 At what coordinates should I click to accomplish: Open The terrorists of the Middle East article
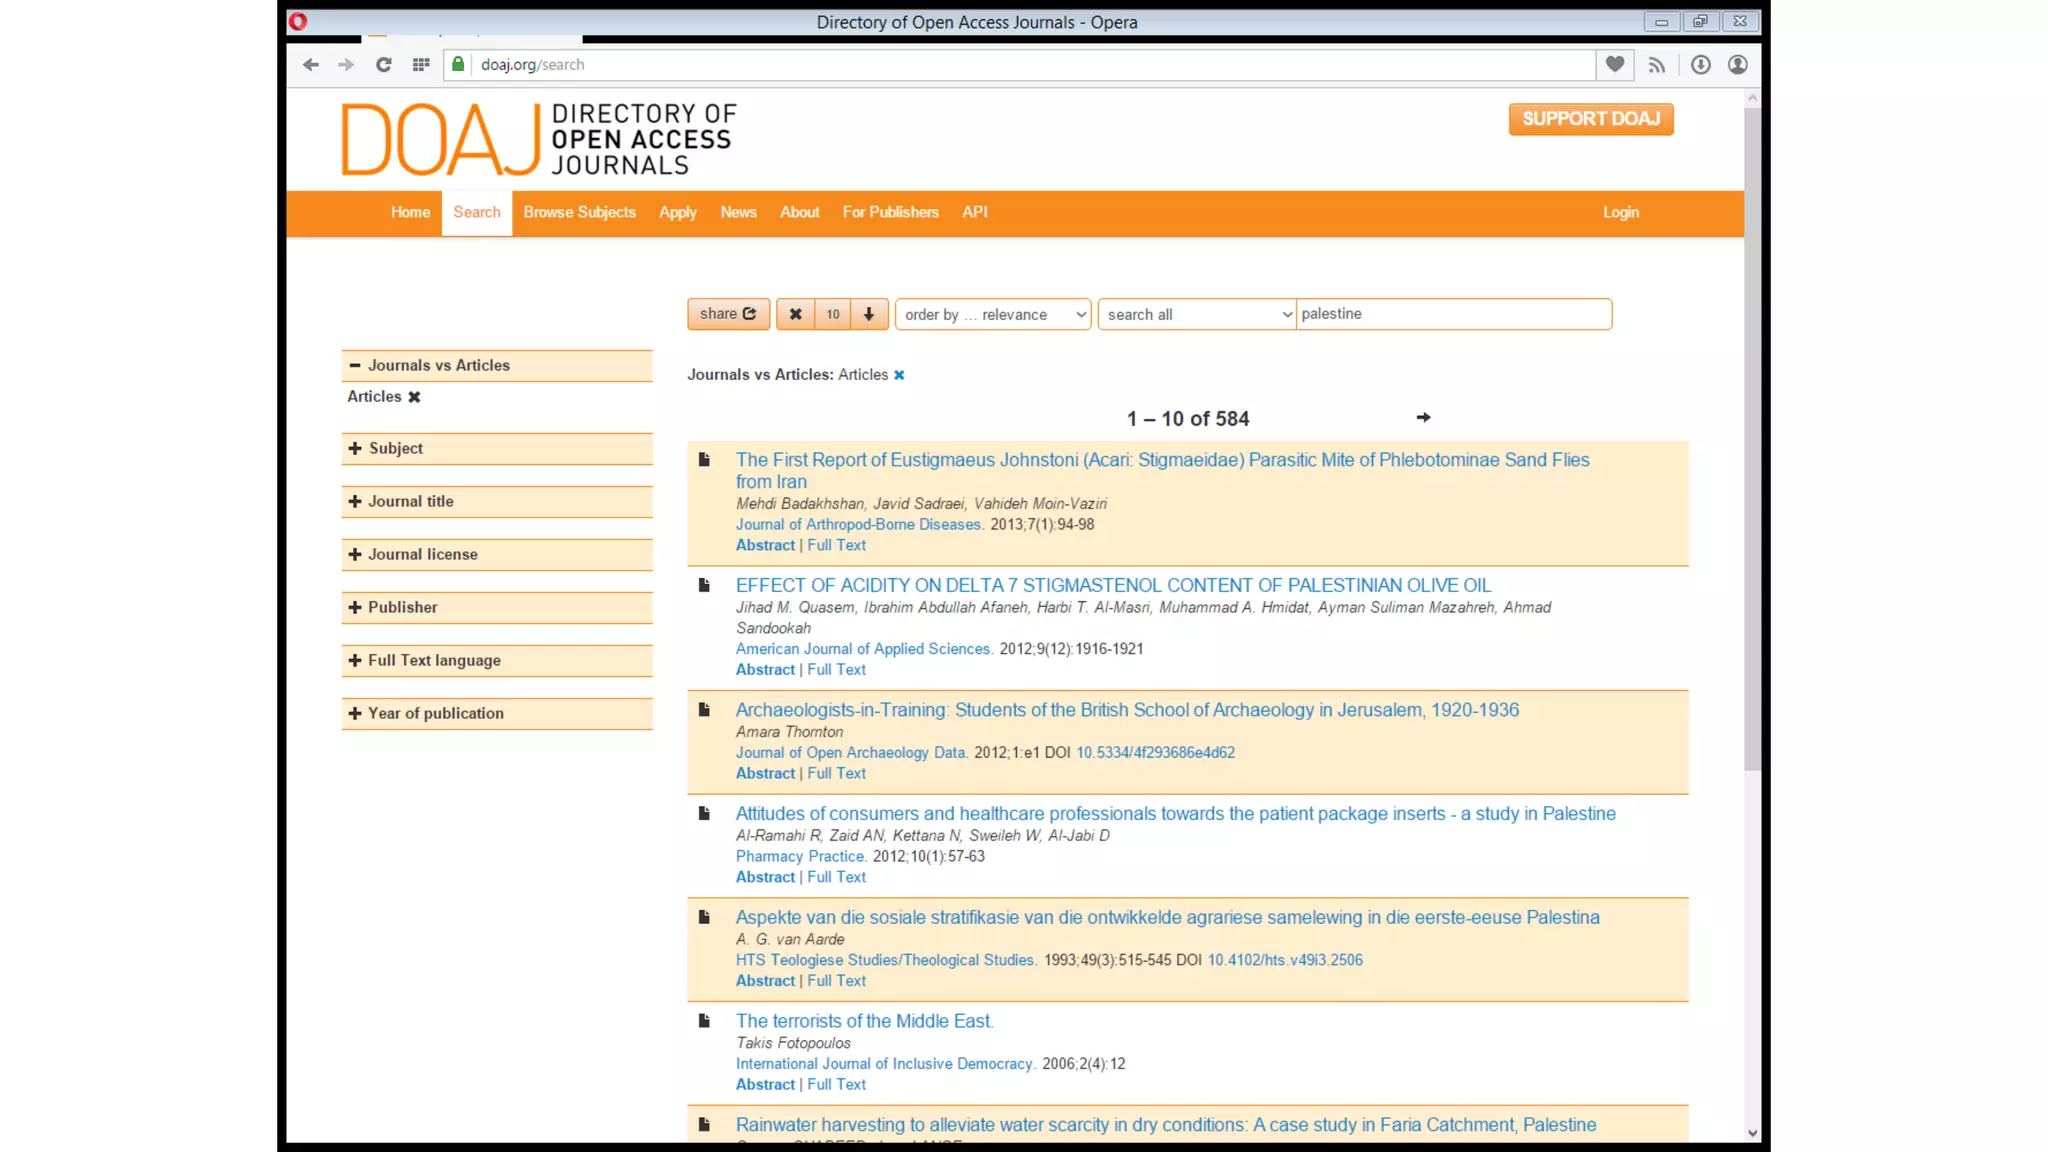coord(864,1021)
